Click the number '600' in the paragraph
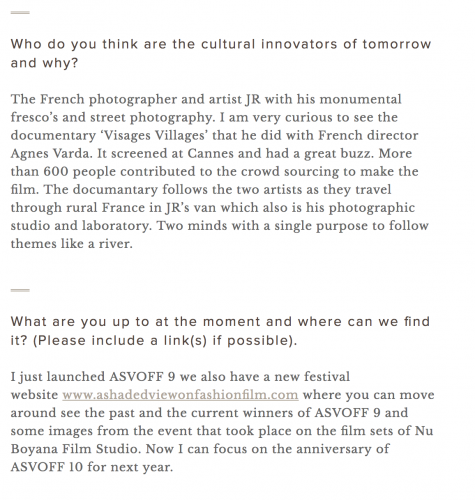 [56, 171]
